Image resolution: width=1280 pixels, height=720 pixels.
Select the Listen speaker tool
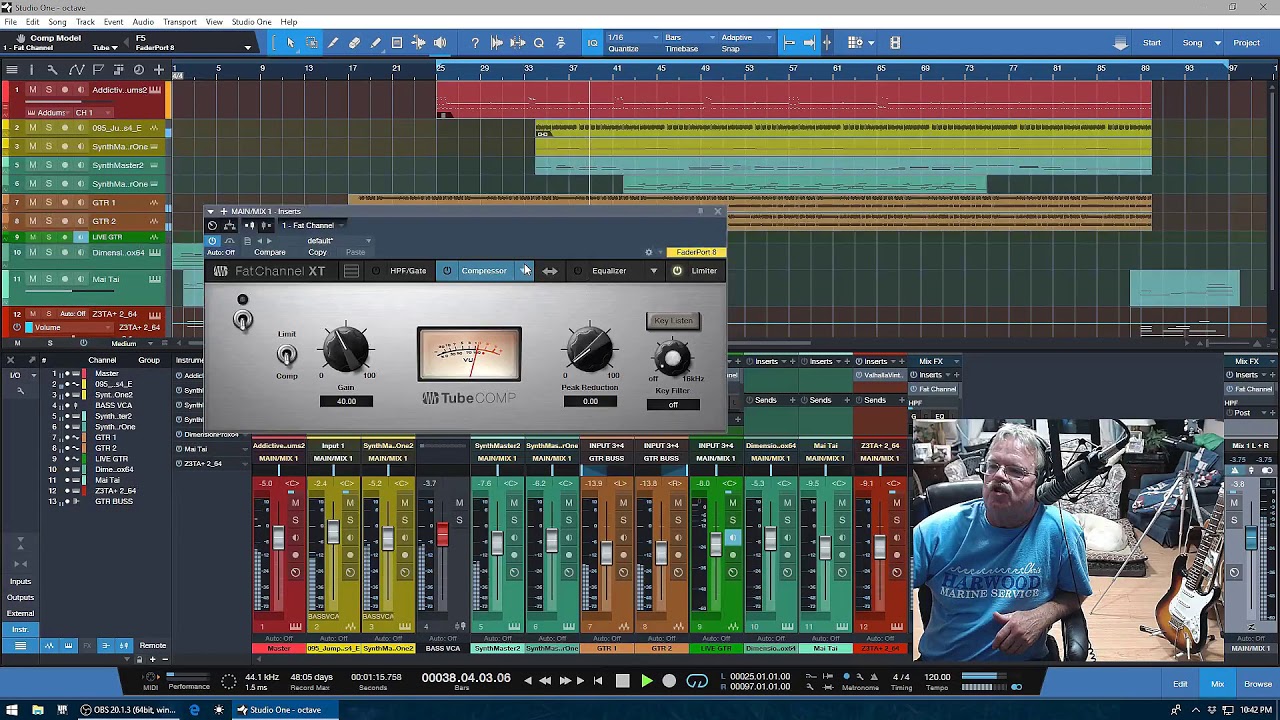click(x=440, y=42)
